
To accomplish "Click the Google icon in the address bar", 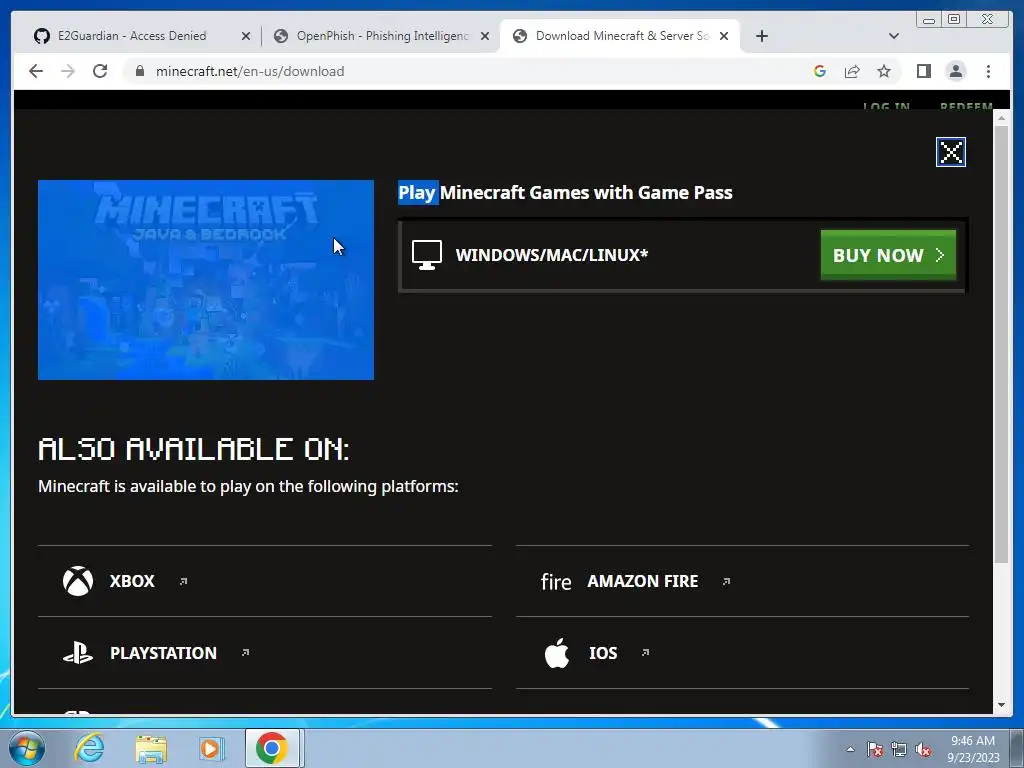I will tap(820, 71).
